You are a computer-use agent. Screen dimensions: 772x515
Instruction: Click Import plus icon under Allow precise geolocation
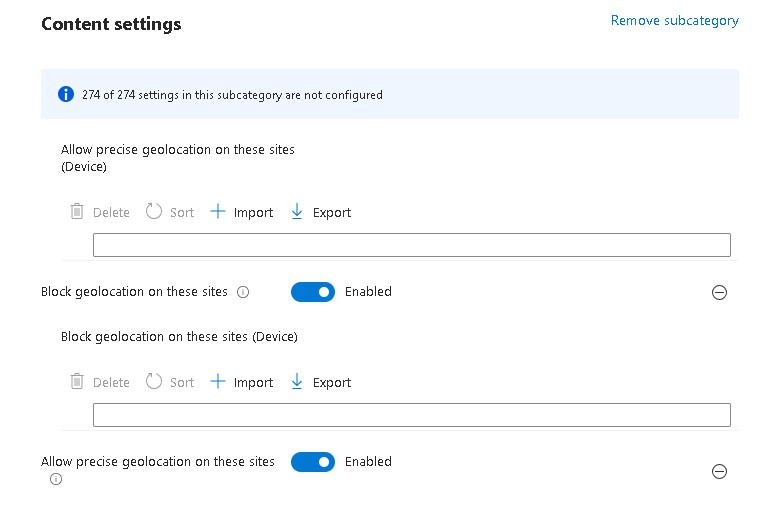click(217, 212)
